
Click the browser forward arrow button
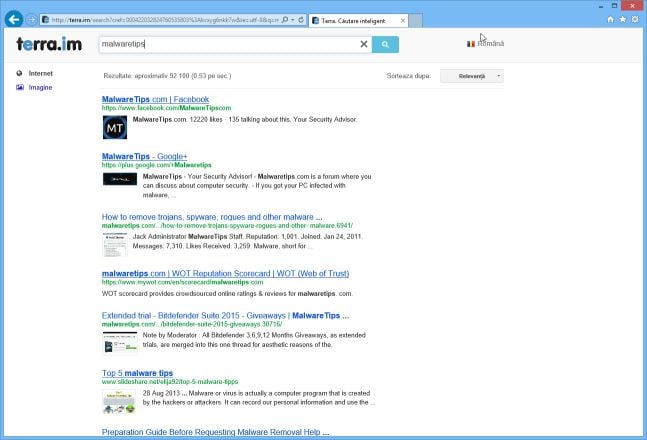pos(31,19)
